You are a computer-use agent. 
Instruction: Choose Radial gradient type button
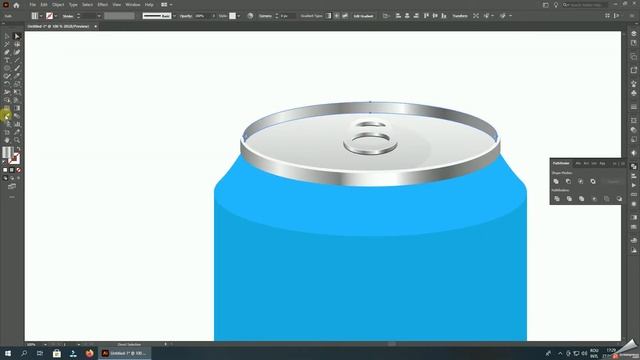[x=337, y=16]
